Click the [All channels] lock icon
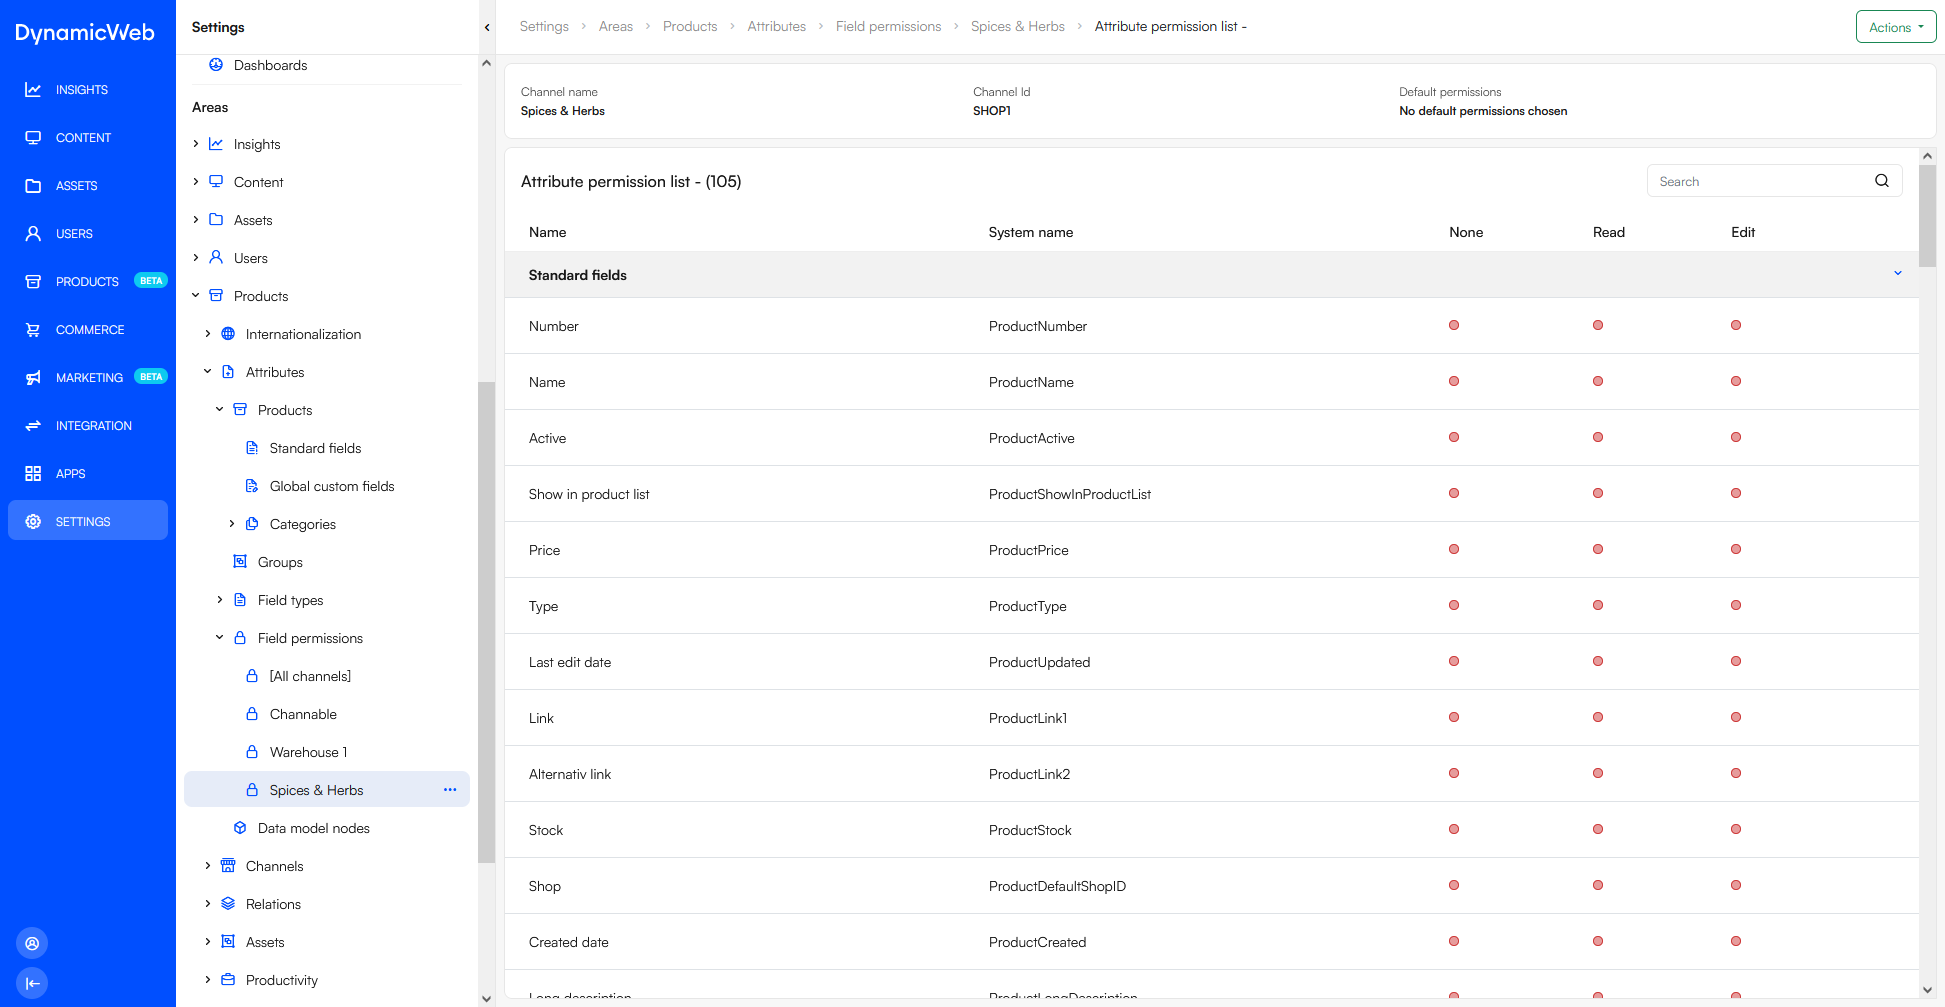 pos(252,676)
